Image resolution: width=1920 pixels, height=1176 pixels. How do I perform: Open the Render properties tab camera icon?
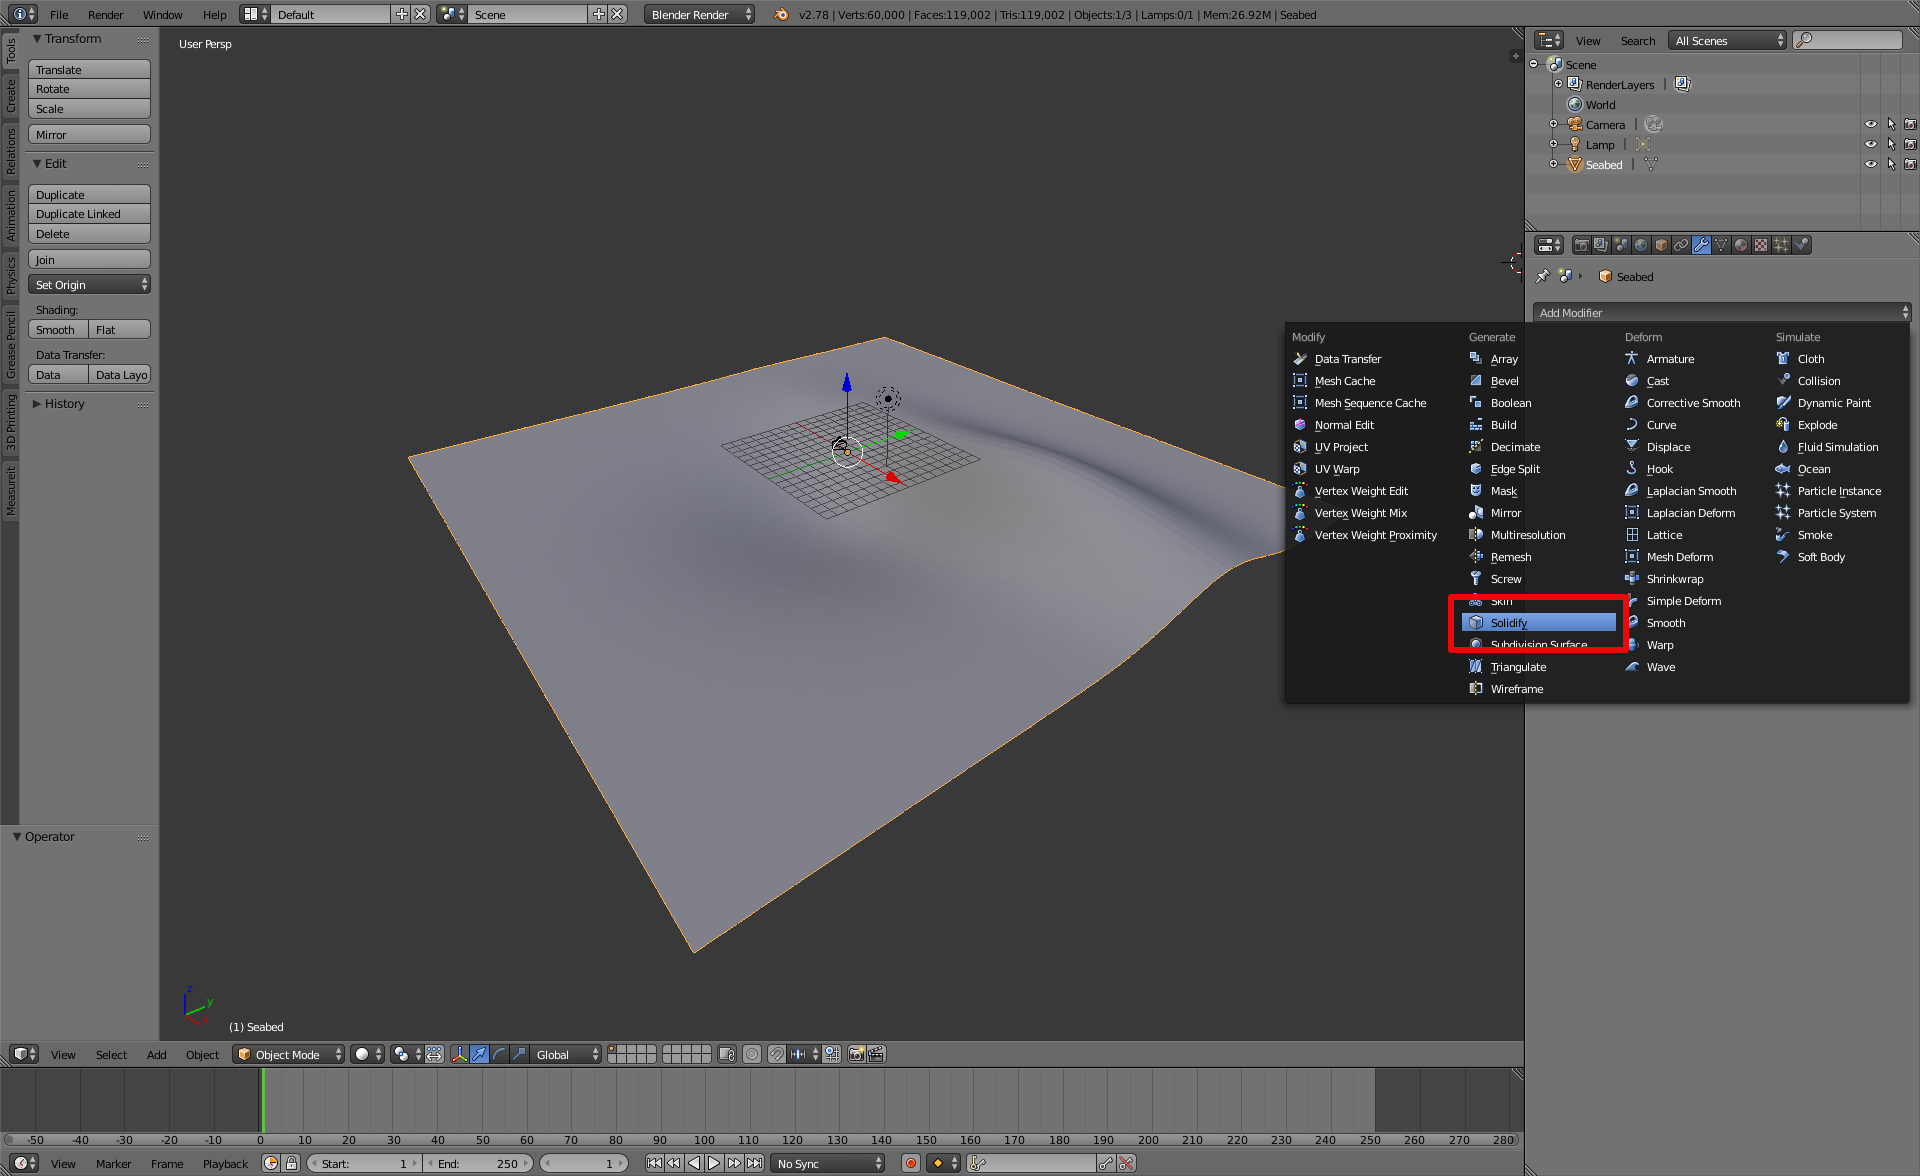coord(1582,245)
